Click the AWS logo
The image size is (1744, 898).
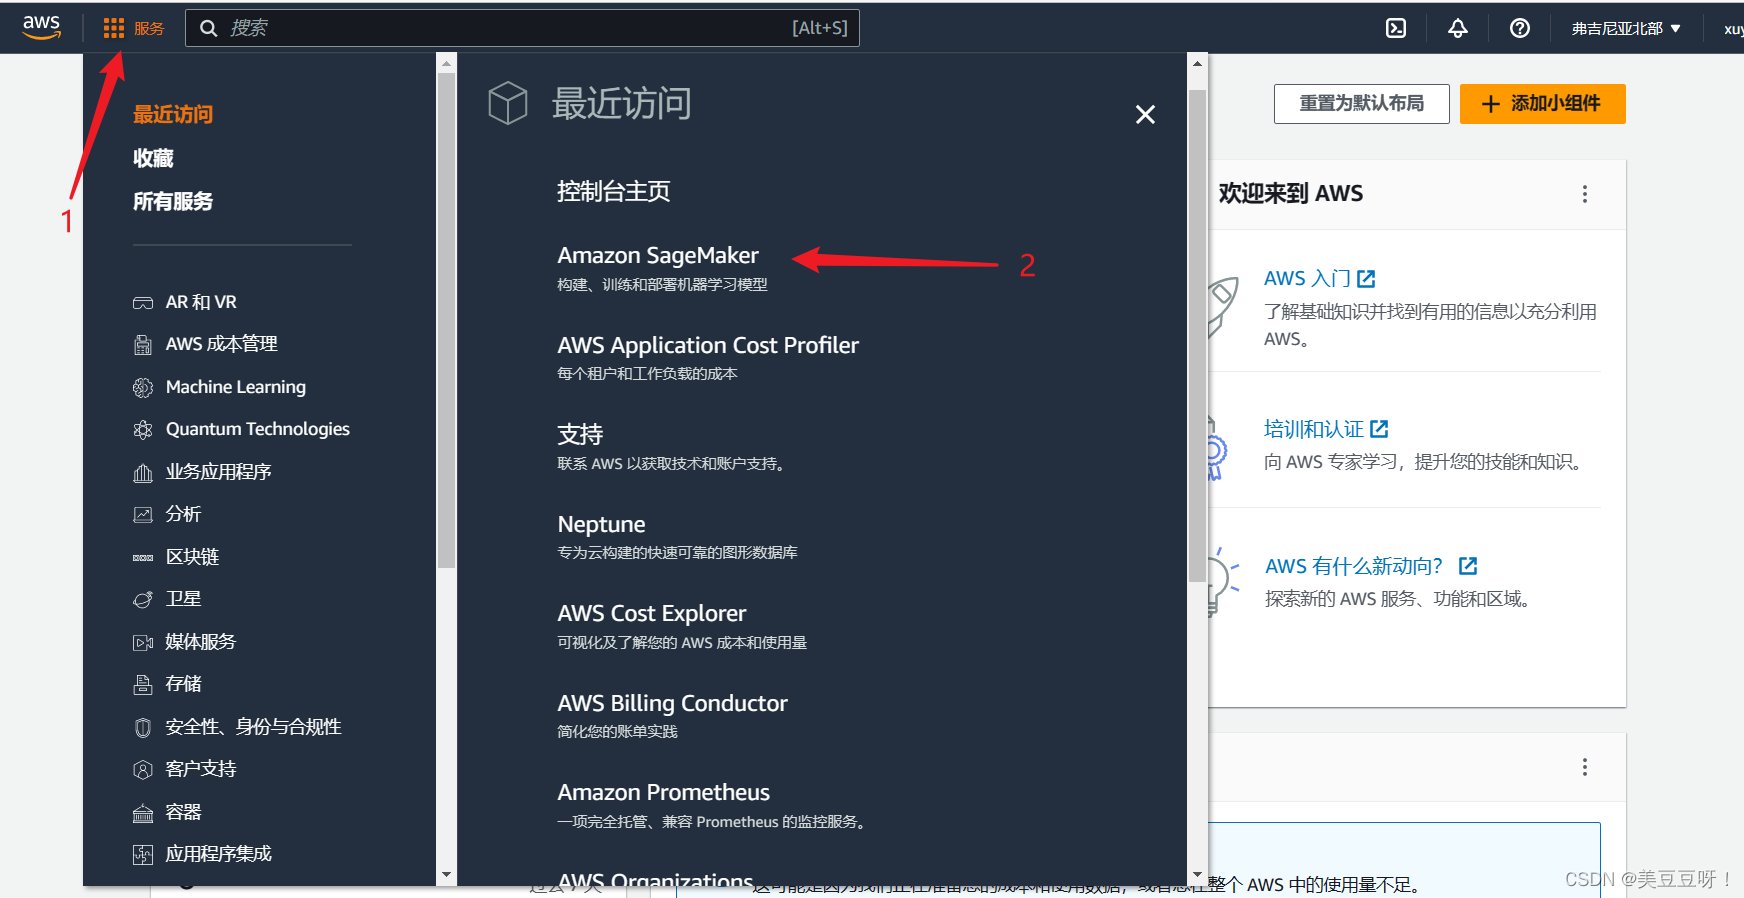click(42, 27)
